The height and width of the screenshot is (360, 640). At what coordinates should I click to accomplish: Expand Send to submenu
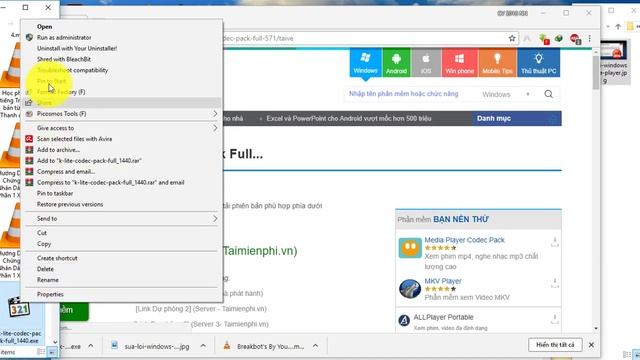(x=122, y=219)
